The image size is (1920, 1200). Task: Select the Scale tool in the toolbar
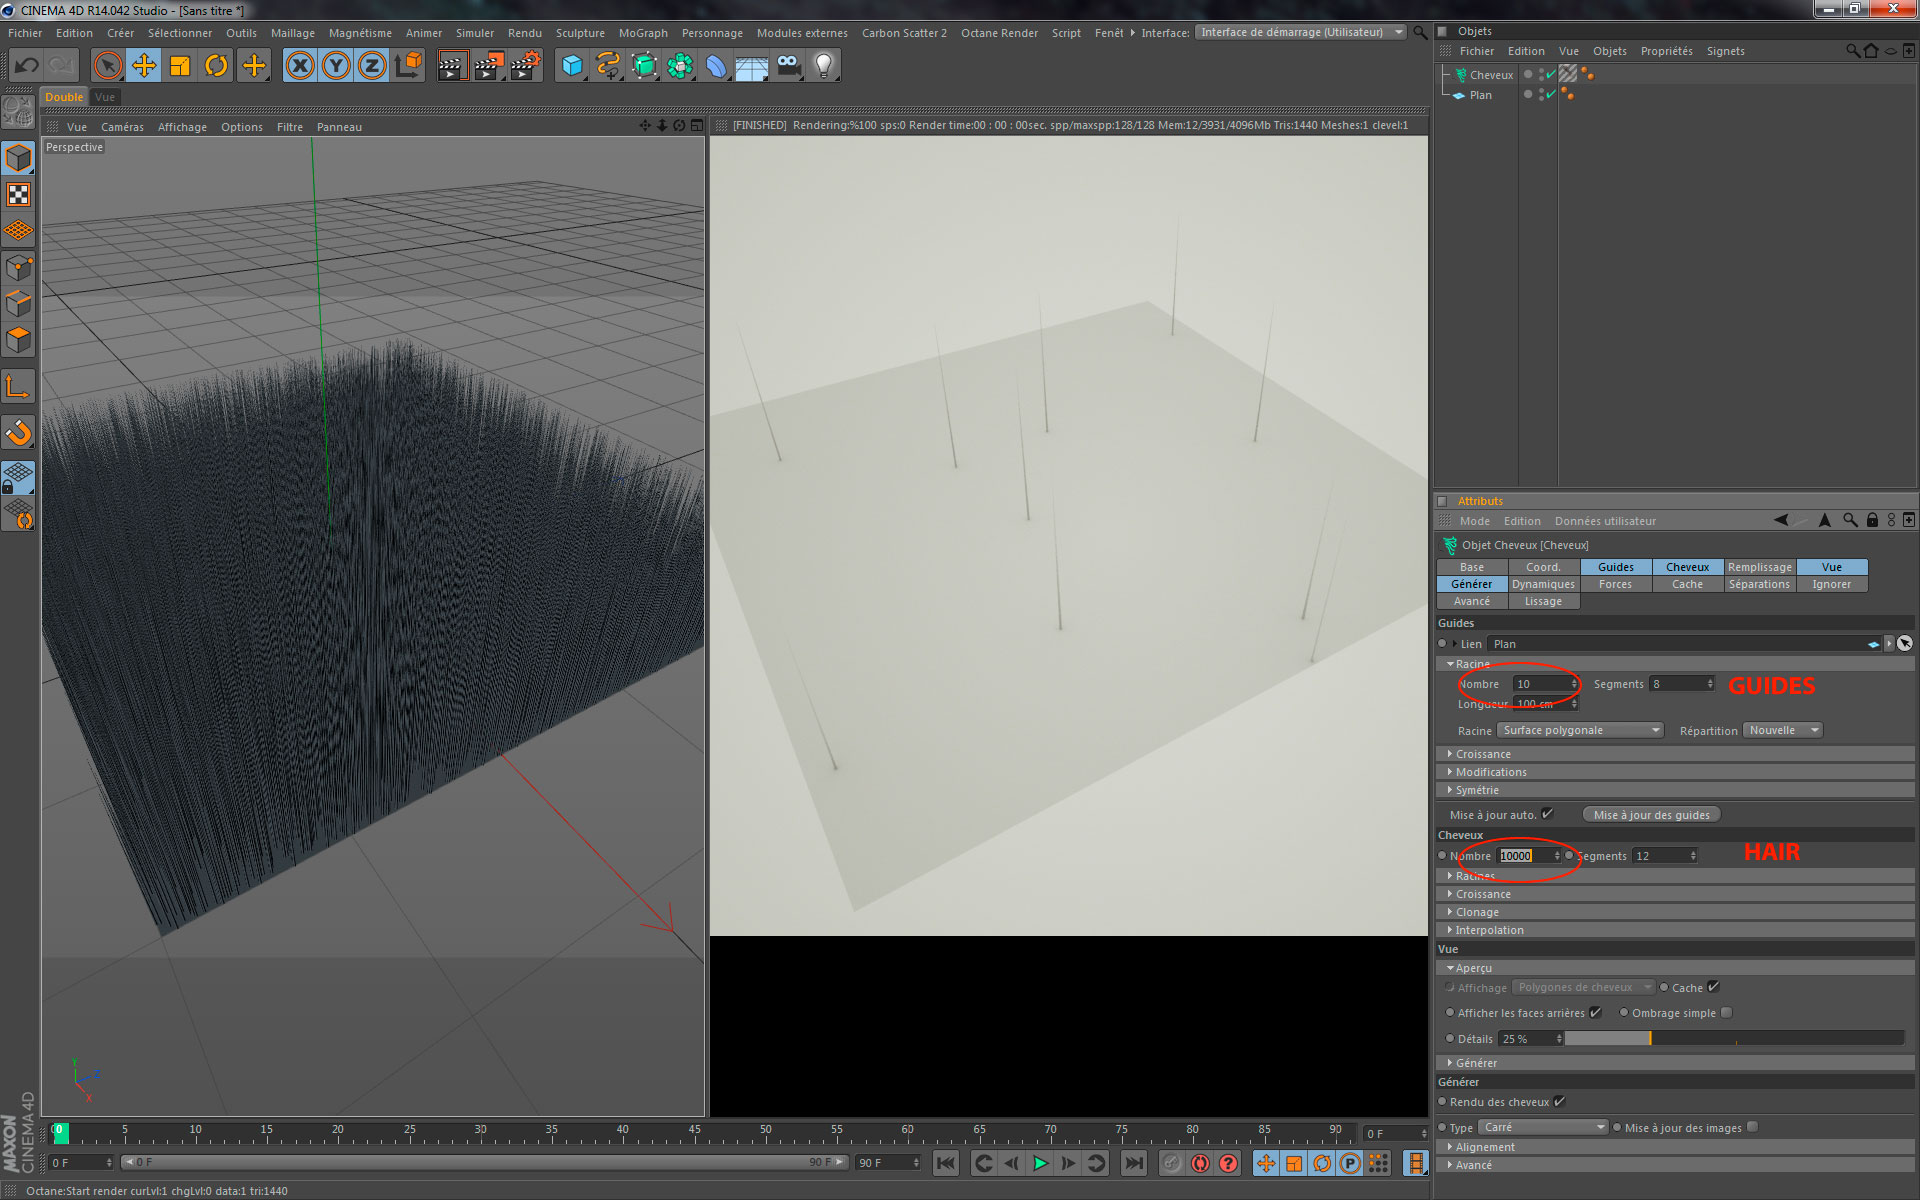click(x=180, y=66)
